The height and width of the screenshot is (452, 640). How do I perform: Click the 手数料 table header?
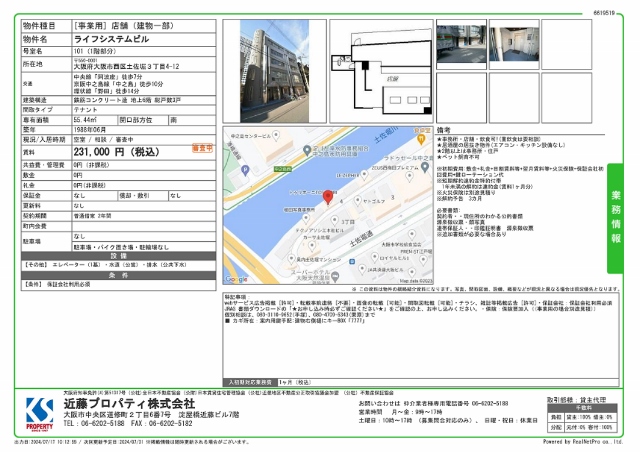point(582,408)
